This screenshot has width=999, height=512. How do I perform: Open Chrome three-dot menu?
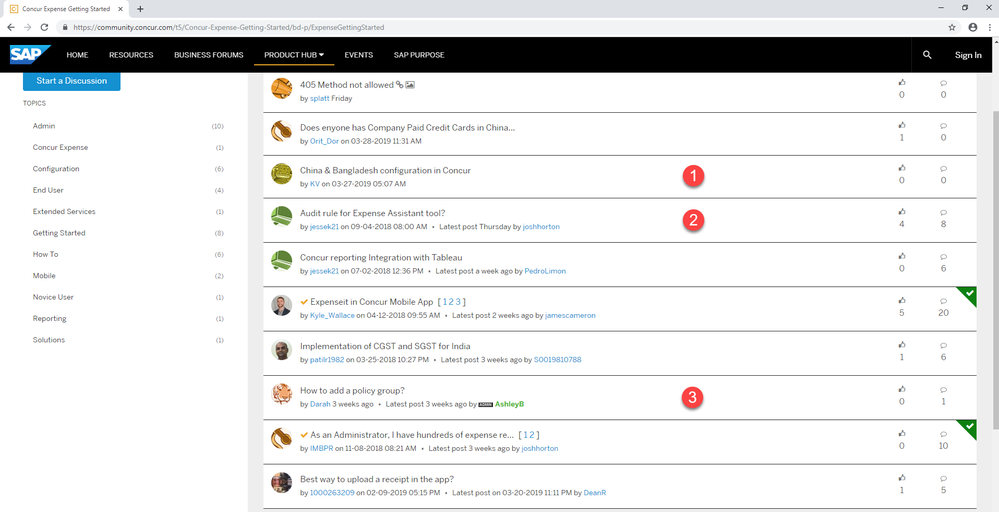989,27
